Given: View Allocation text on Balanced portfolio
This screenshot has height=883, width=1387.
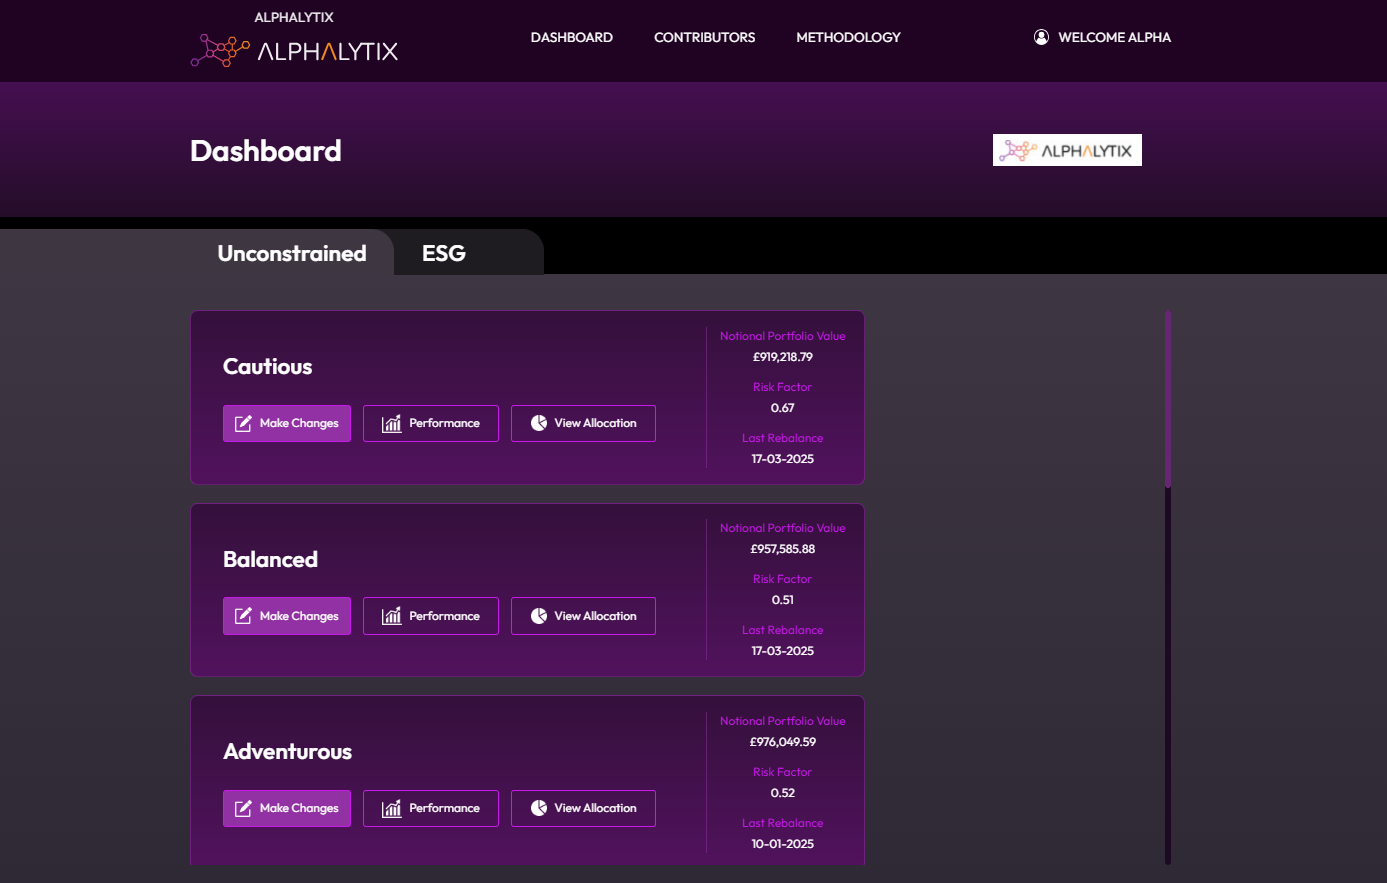Looking at the screenshot, I should pos(595,616).
